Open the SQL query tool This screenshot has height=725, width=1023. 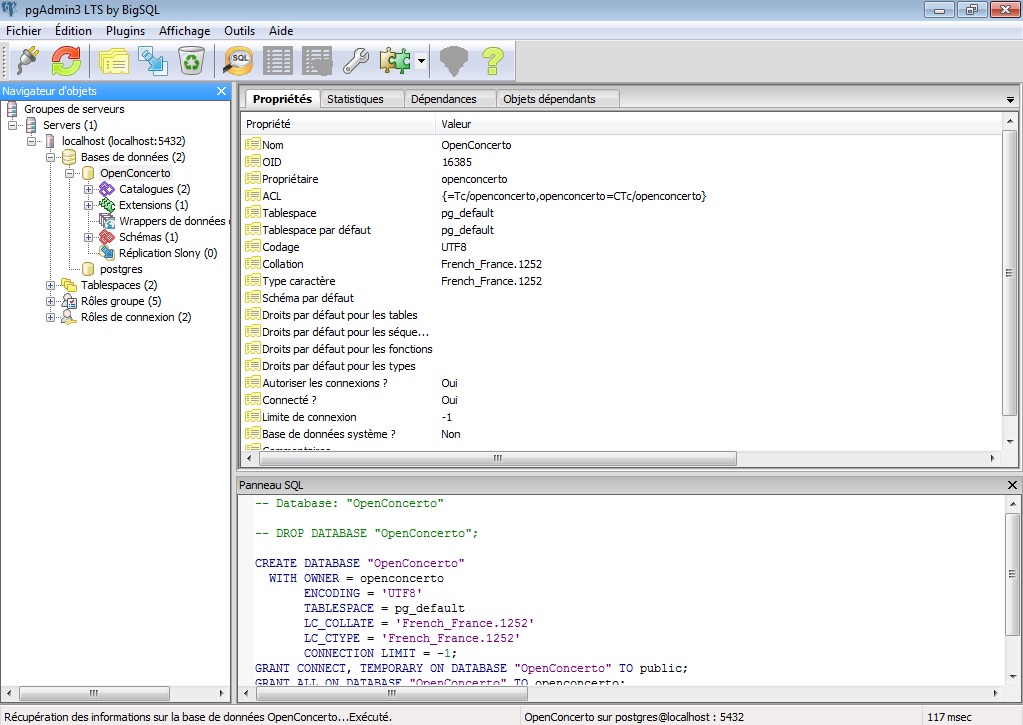coord(239,62)
